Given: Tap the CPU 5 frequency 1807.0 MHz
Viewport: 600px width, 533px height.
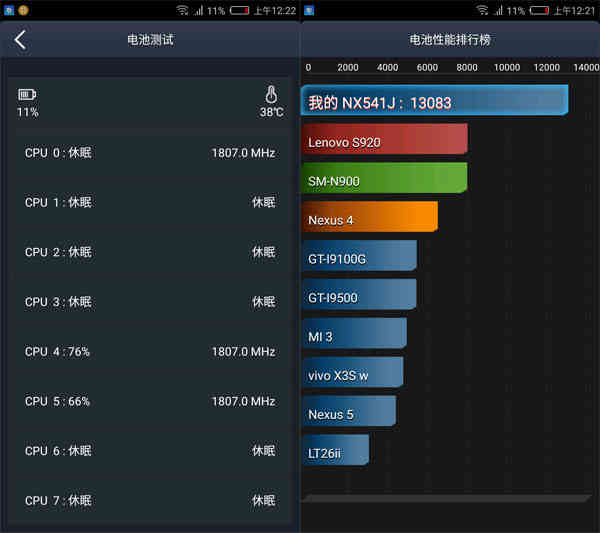Looking at the screenshot, I should [243, 401].
